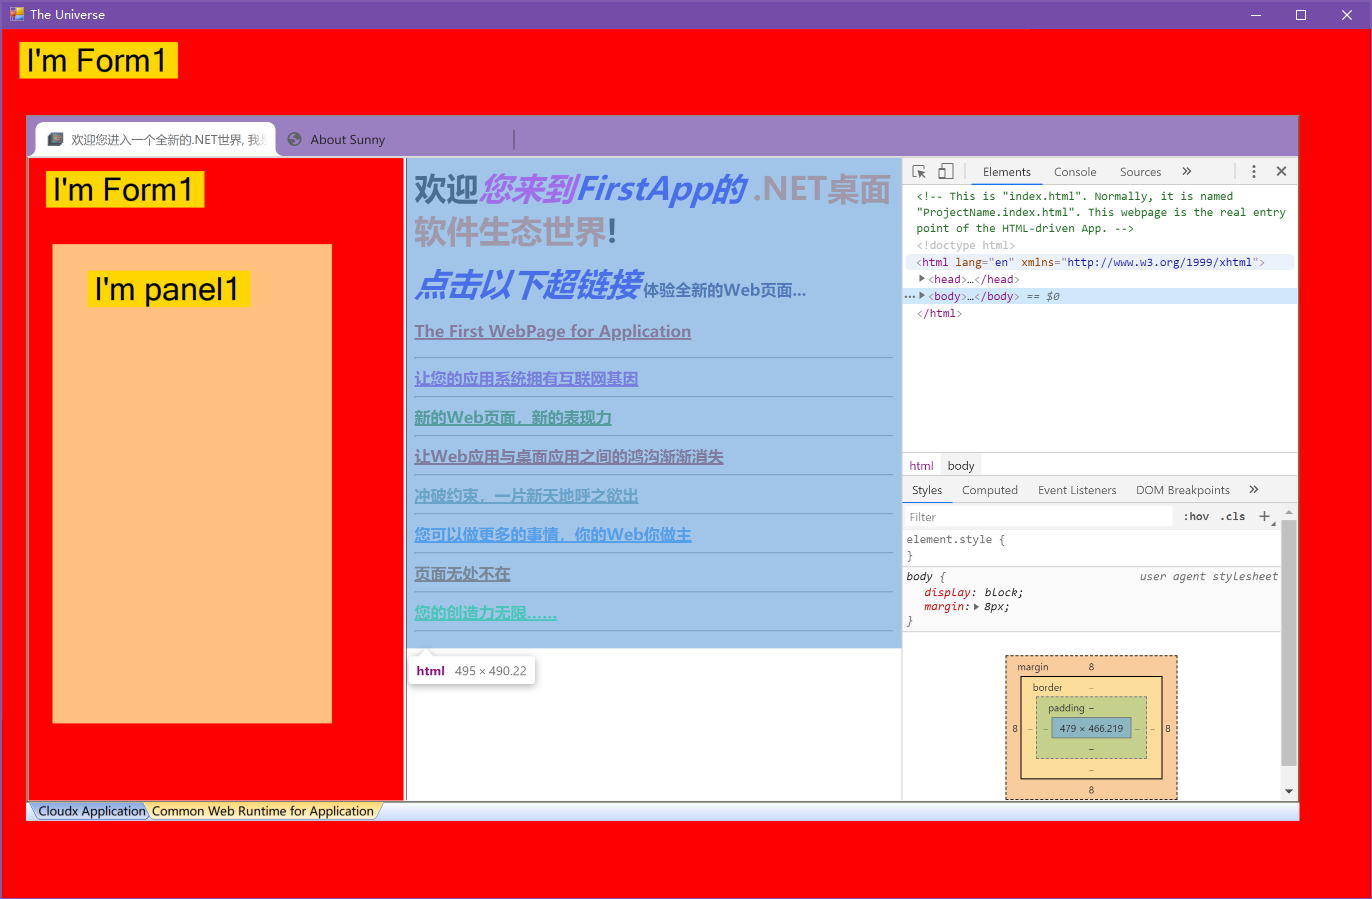Screen dimensions: 1372x899
Task: Open the 您可以做更多的事情，你的Web你做主 link
Action: coord(553,535)
